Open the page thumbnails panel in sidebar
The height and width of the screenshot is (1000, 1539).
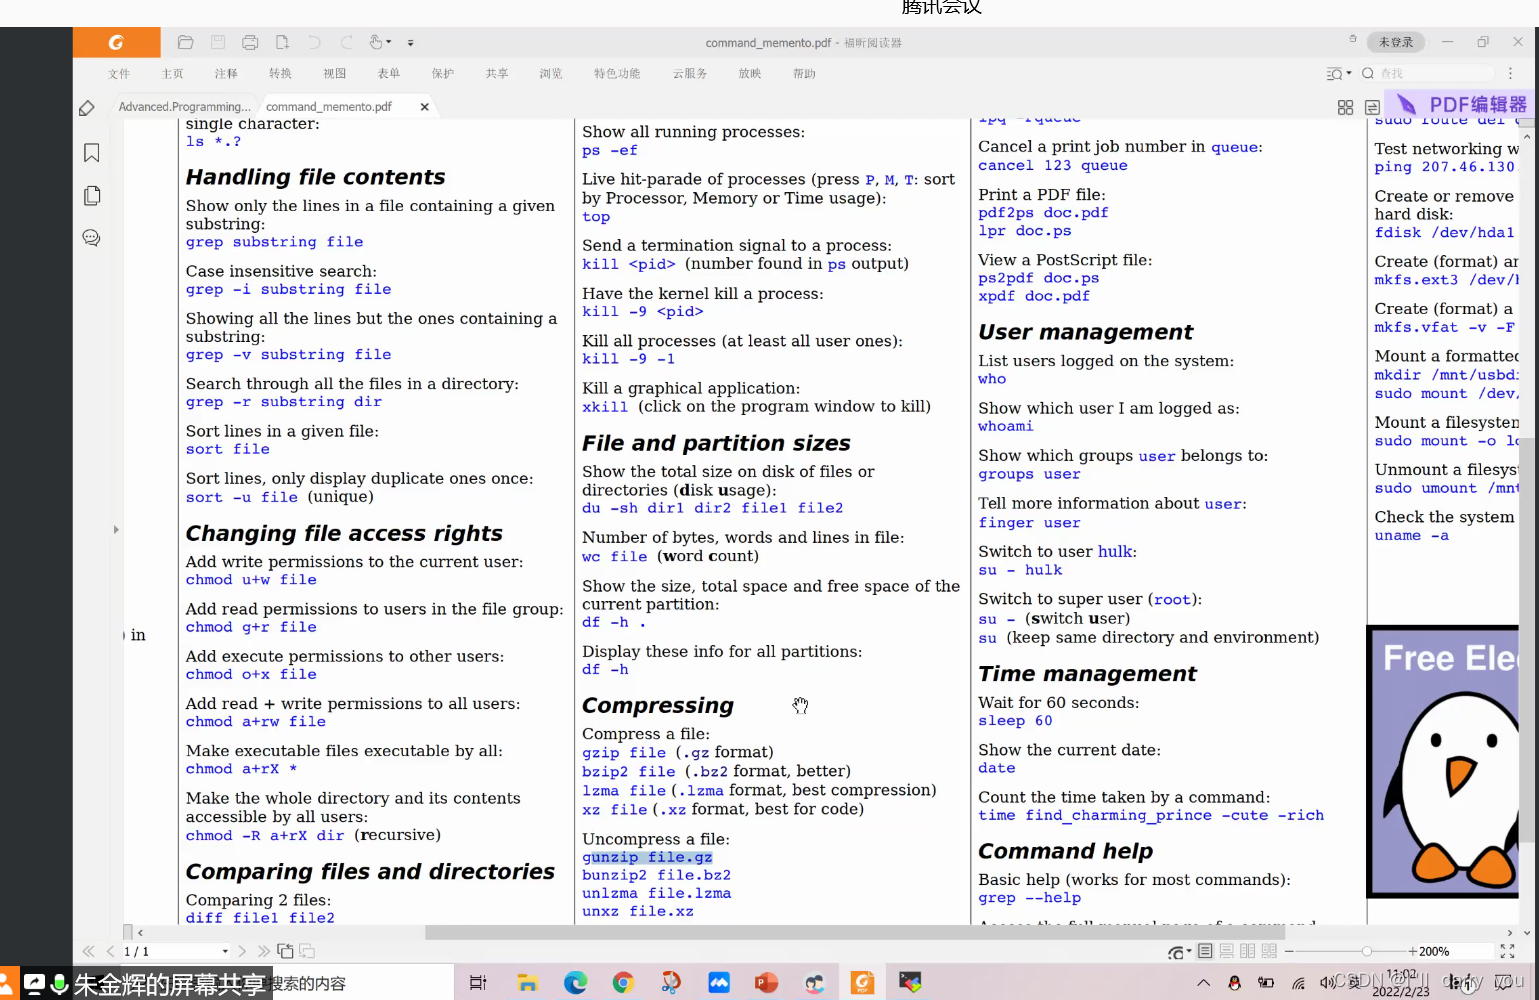tap(91, 196)
